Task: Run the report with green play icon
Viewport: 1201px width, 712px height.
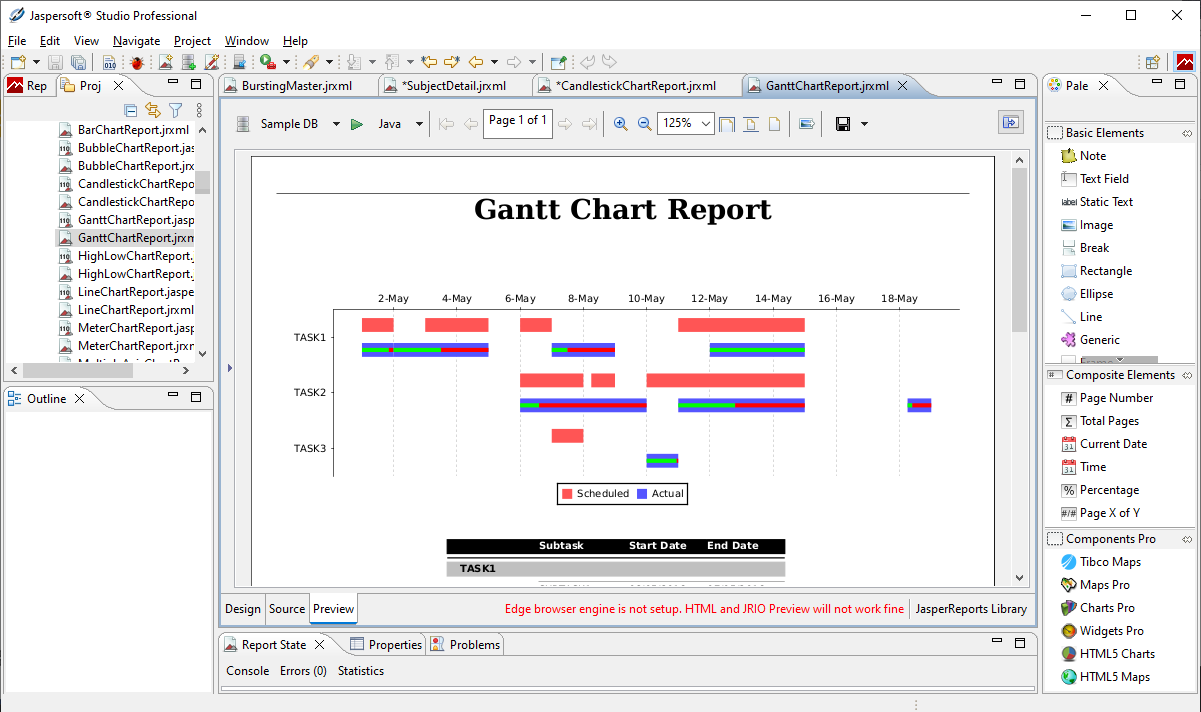Action: (357, 124)
